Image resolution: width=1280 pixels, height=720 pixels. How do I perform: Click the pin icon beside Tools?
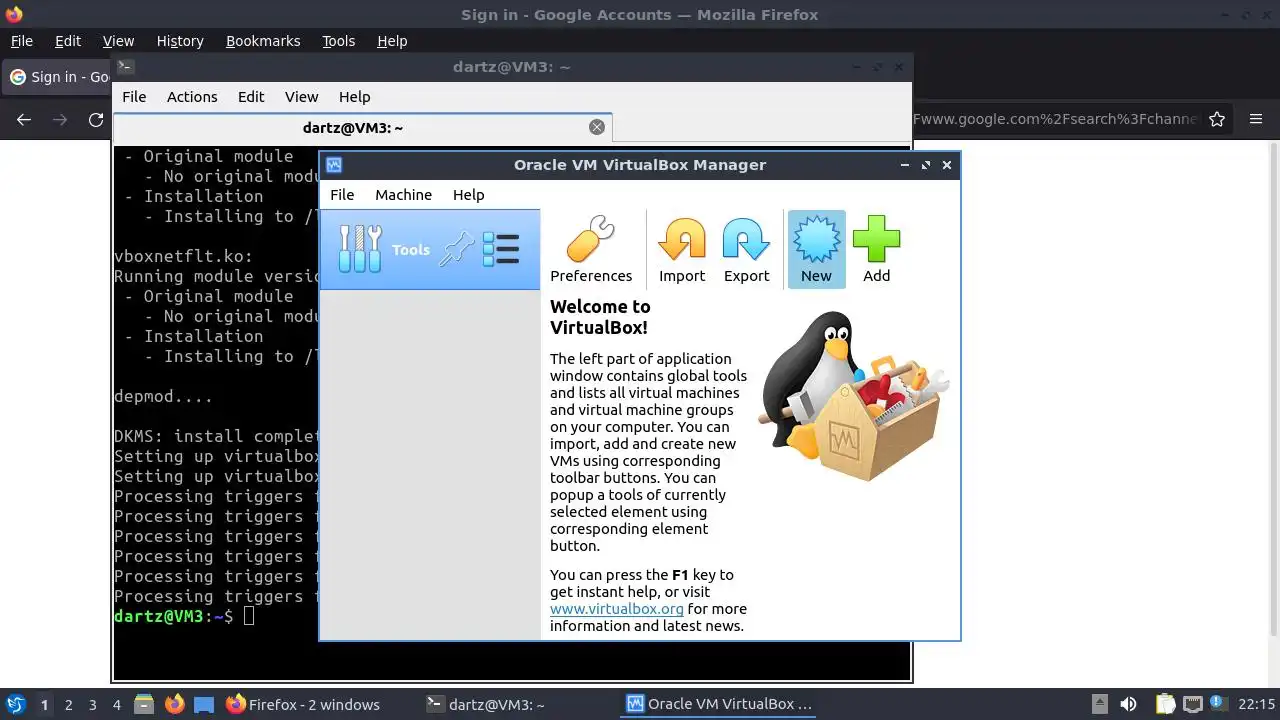click(x=457, y=249)
